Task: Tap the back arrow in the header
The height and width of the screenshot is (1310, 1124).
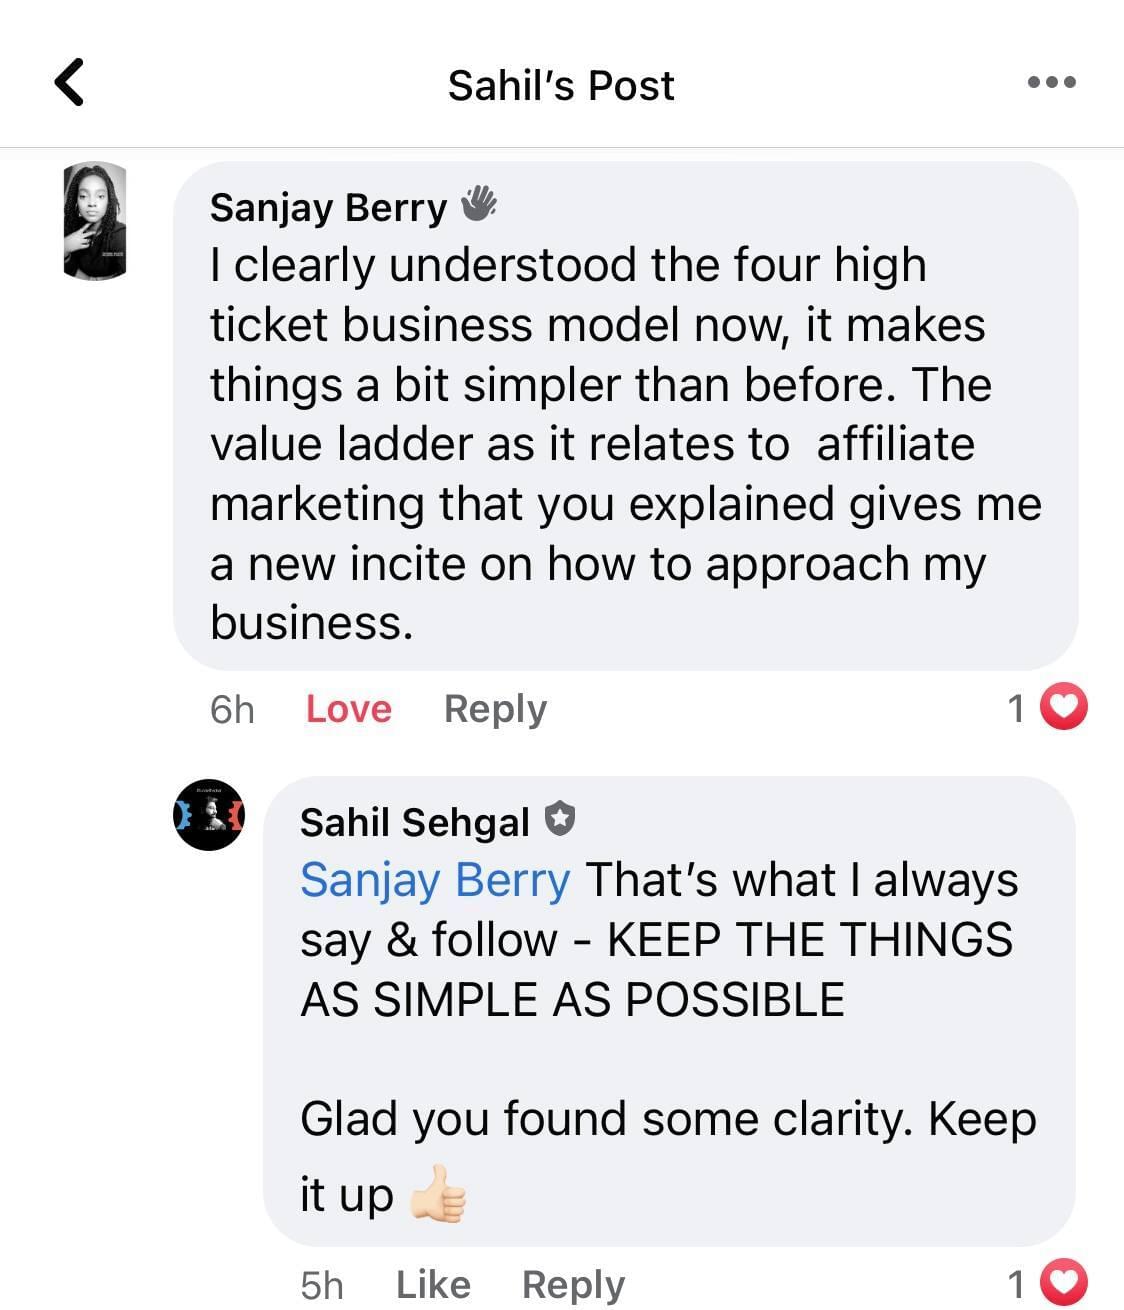Action: pyautogui.click(x=69, y=82)
